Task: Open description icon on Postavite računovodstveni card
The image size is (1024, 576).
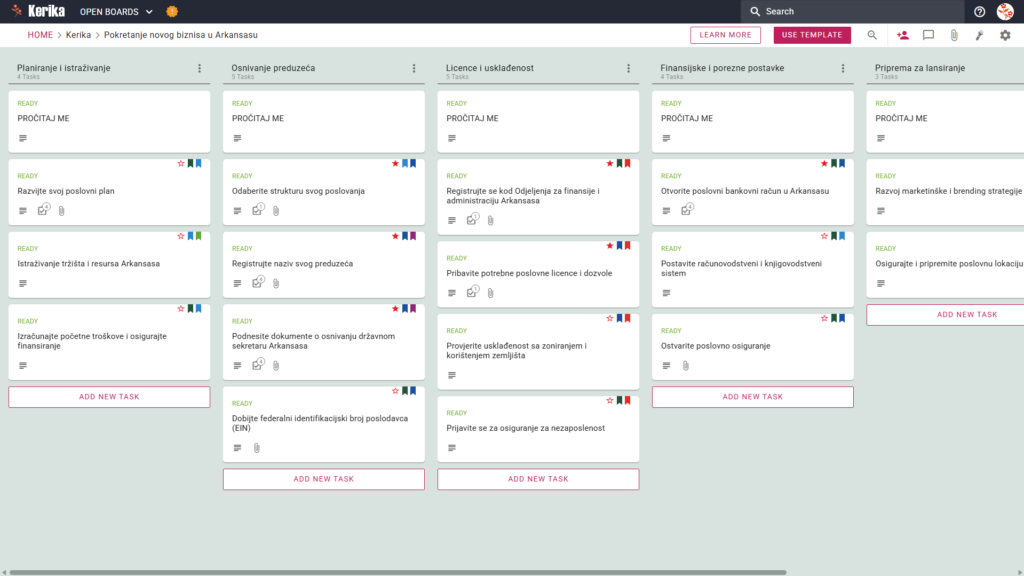Action: tap(666, 293)
